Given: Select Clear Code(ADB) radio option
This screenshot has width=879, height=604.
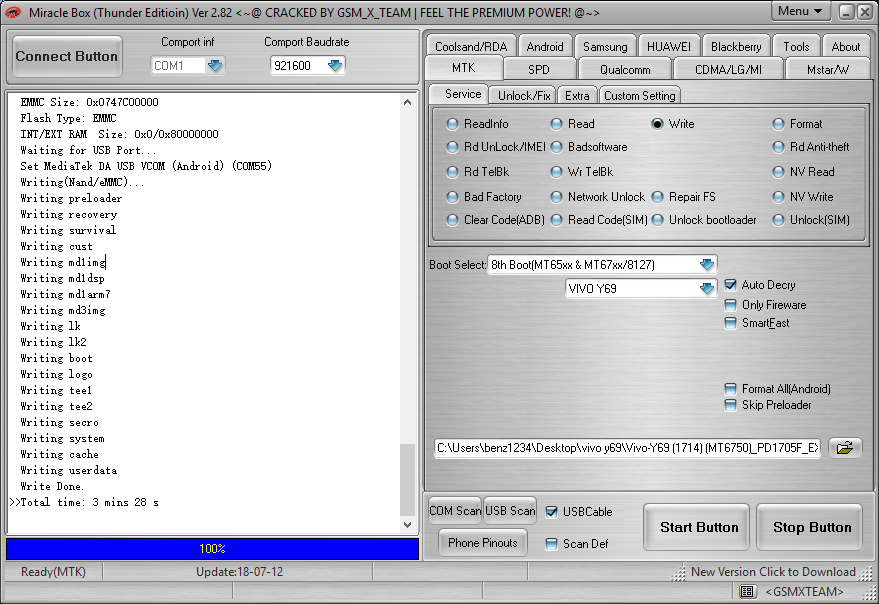Looking at the screenshot, I should point(452,220).
